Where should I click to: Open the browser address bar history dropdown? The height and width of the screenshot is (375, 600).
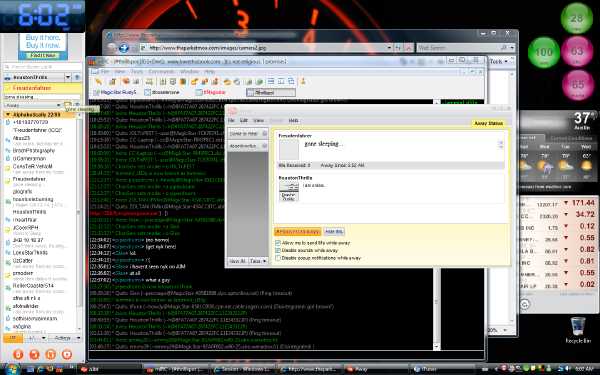pos(389,48)
